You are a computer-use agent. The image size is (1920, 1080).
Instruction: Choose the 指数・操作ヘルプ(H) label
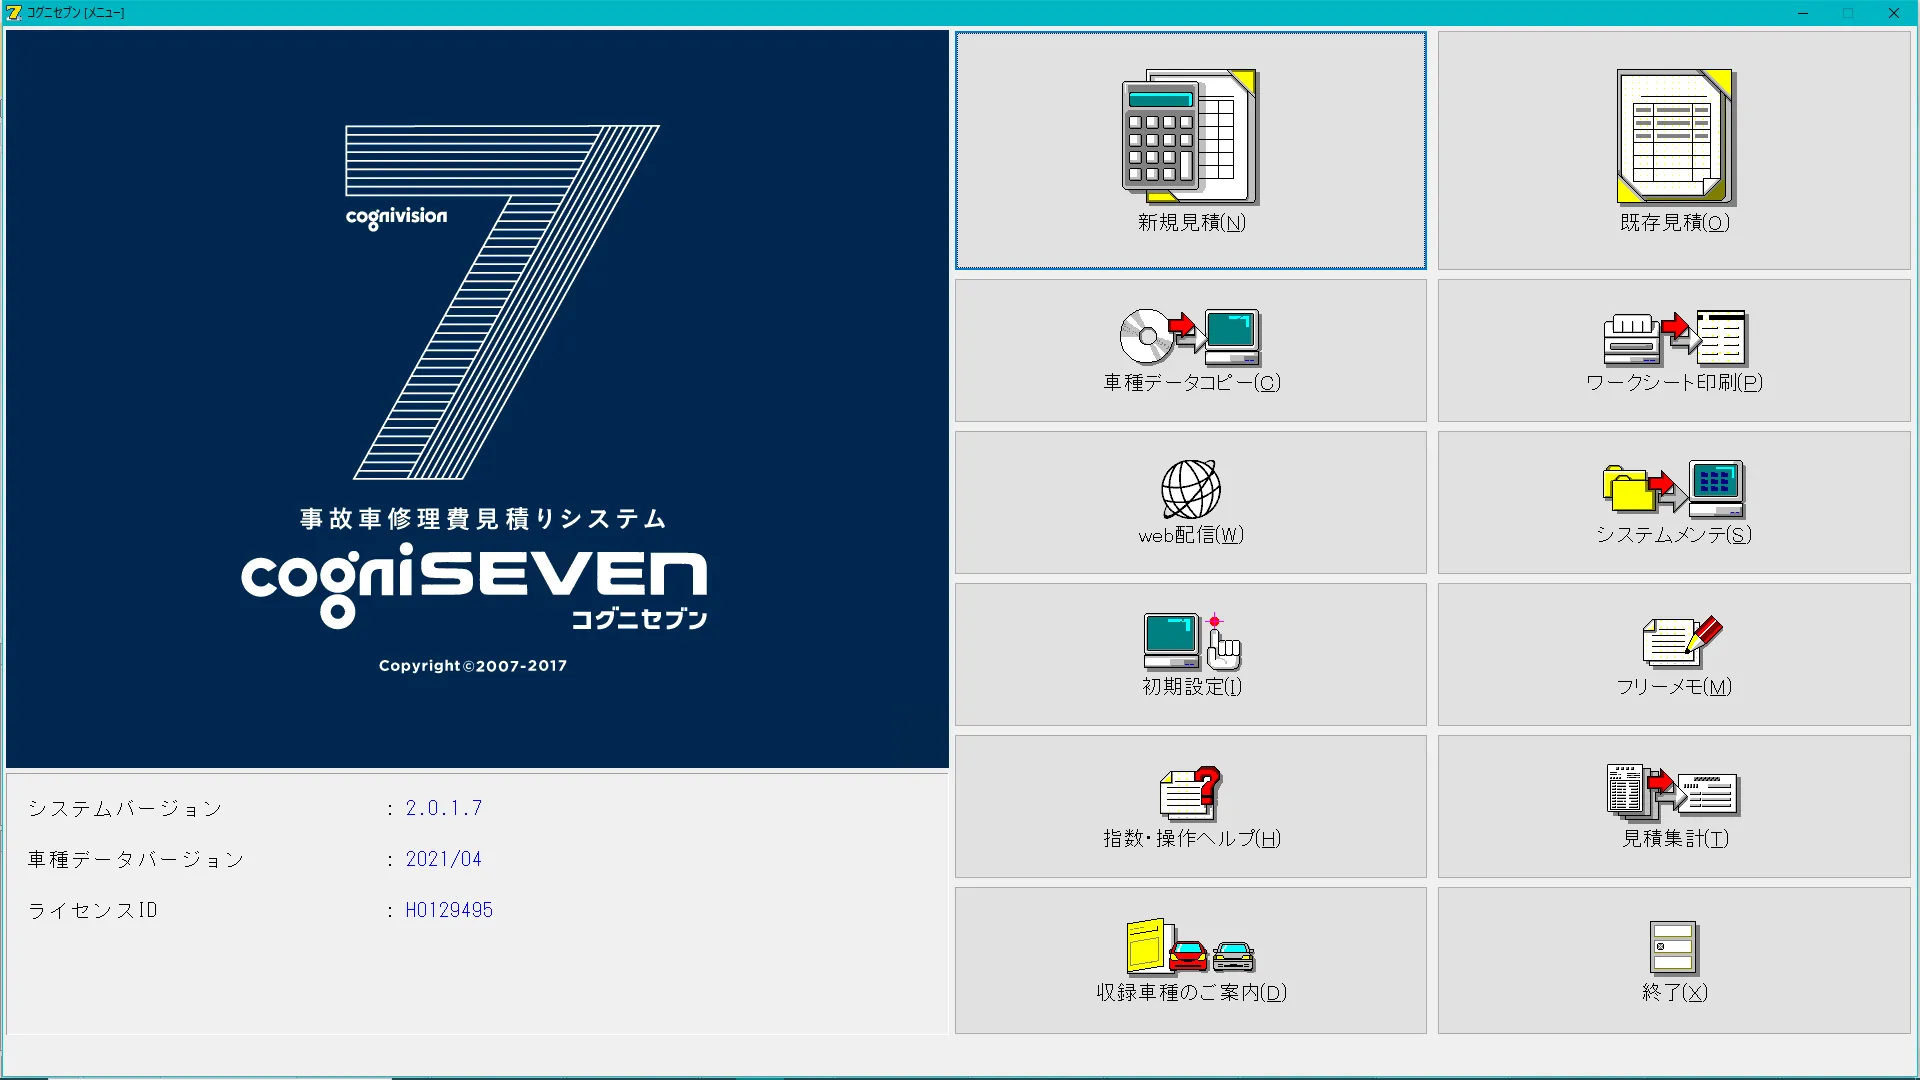tap(1191, 839)
